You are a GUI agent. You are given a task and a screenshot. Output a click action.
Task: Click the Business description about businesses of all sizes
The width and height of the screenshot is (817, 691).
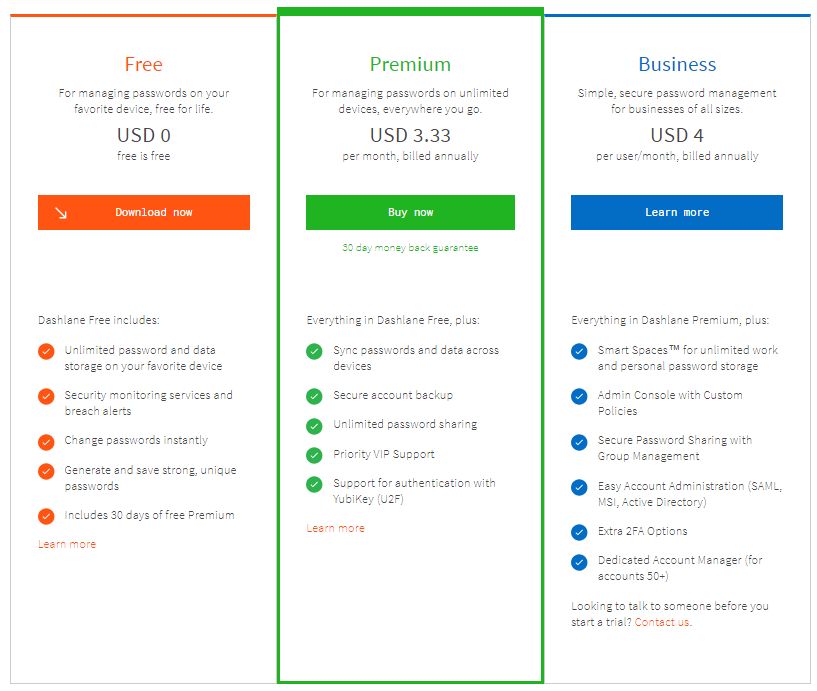(677, 101)
